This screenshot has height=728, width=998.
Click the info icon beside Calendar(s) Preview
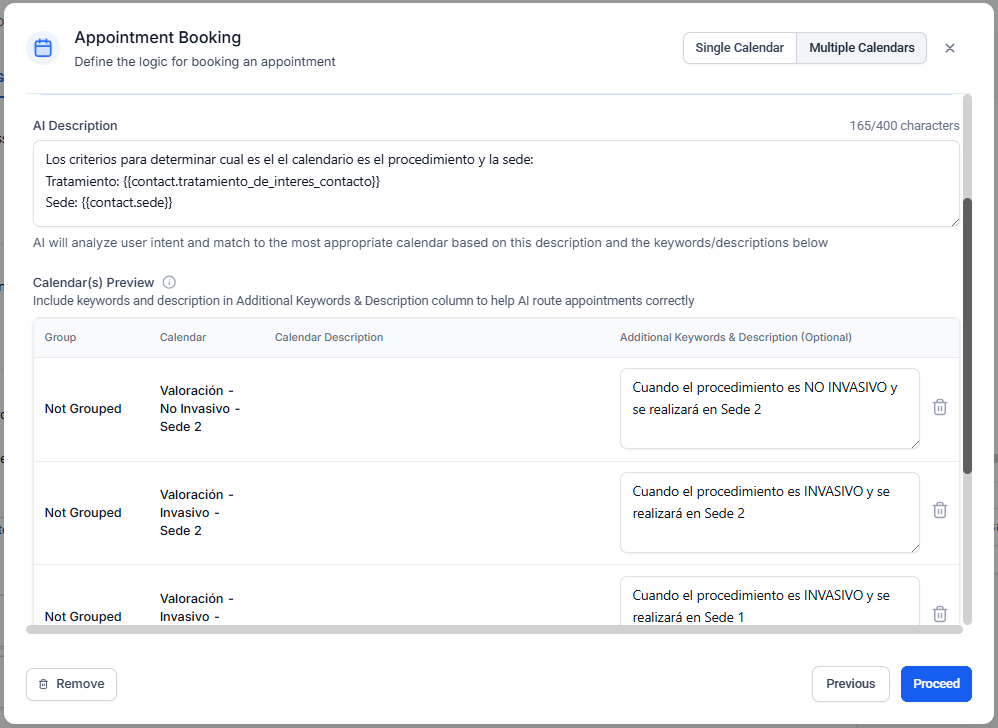click(x=169, y=282)
